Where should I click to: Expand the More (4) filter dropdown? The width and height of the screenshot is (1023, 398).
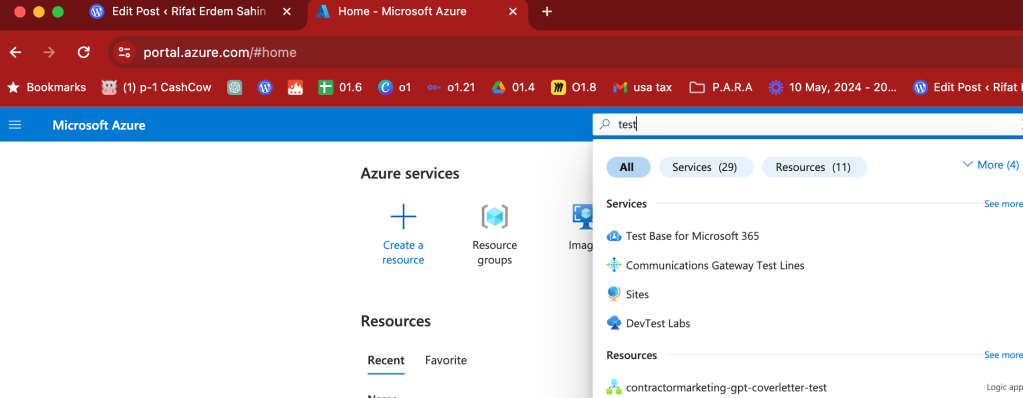[990, 165]
